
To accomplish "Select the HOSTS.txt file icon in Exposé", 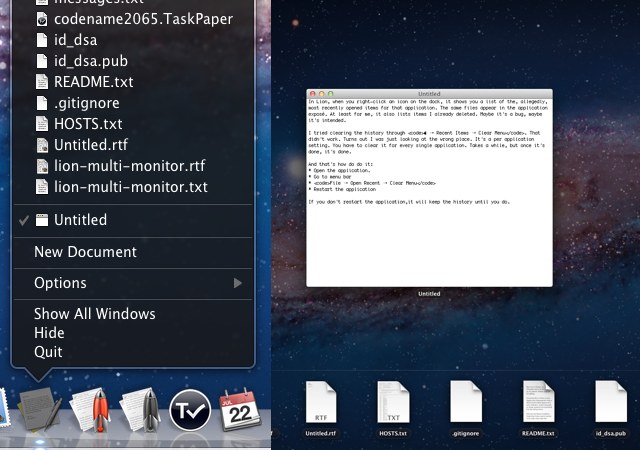I will [395, 403].
